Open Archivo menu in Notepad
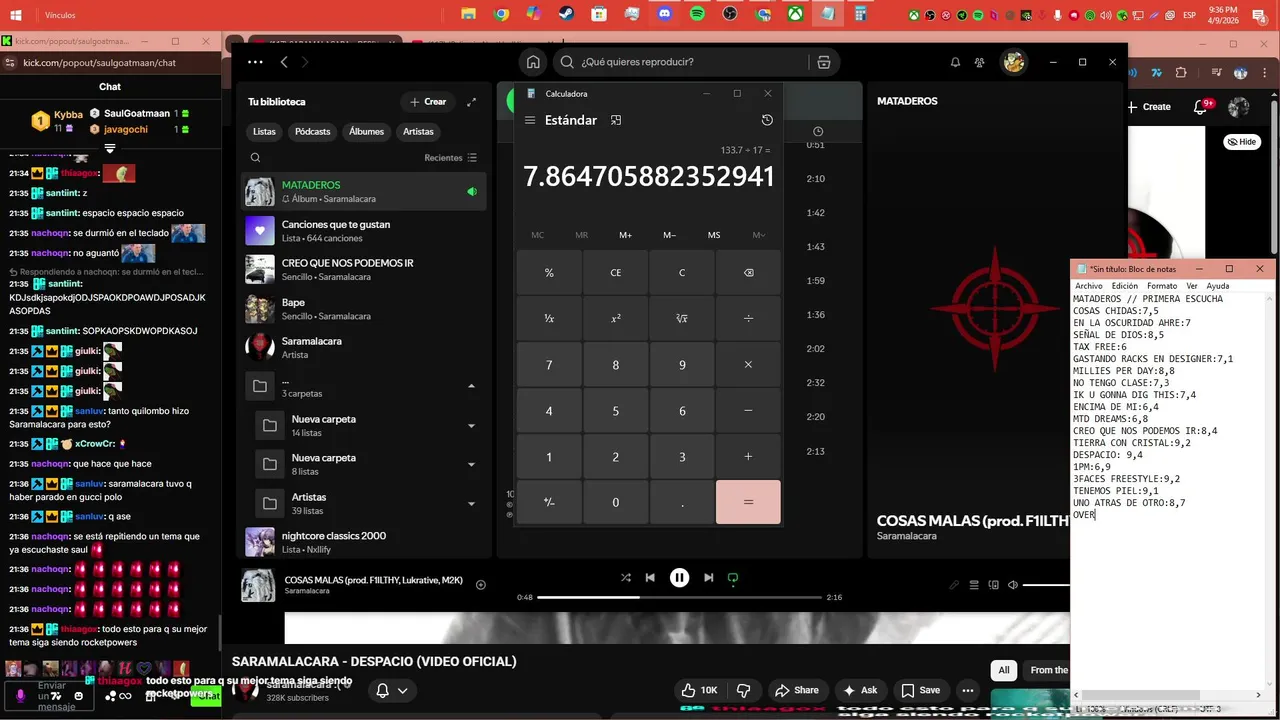 point(1089,286)
